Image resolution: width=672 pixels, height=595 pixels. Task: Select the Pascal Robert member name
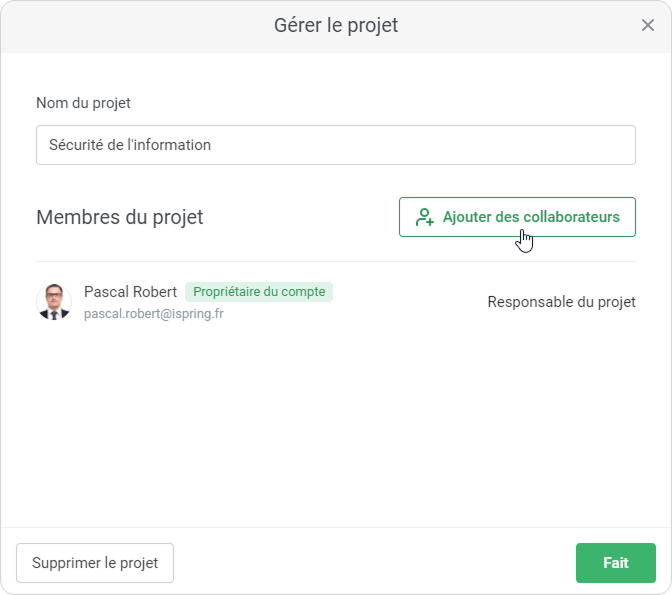point(130,292)
